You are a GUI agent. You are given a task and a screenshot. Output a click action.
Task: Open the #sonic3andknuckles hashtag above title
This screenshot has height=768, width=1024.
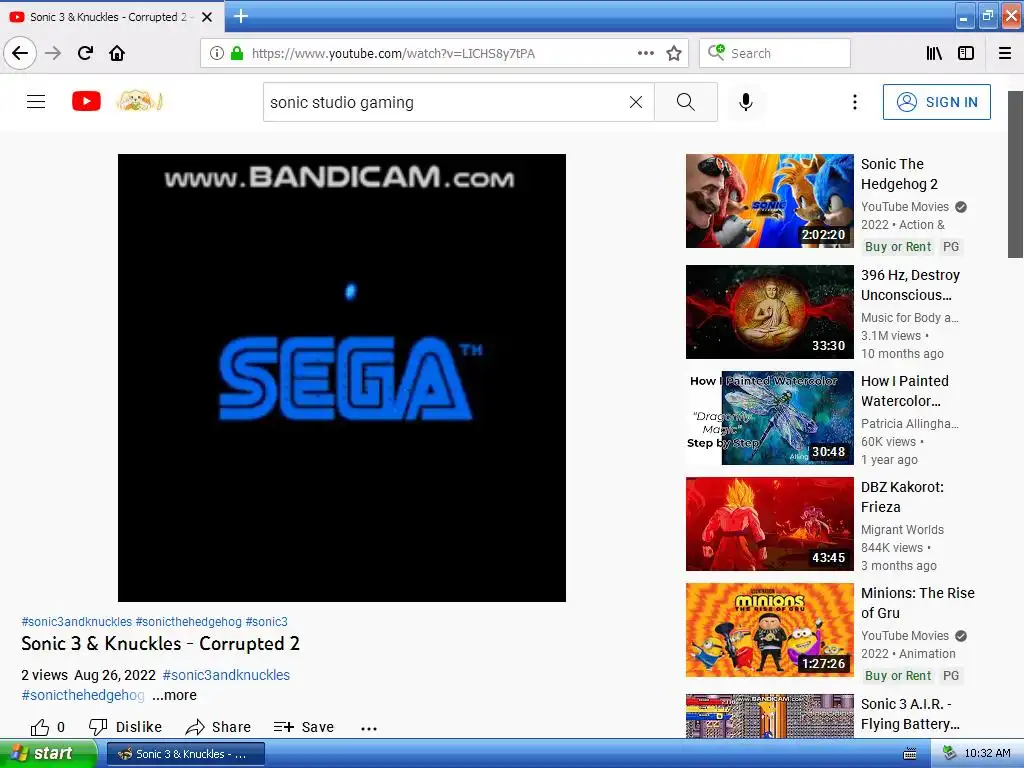point(76,622)
